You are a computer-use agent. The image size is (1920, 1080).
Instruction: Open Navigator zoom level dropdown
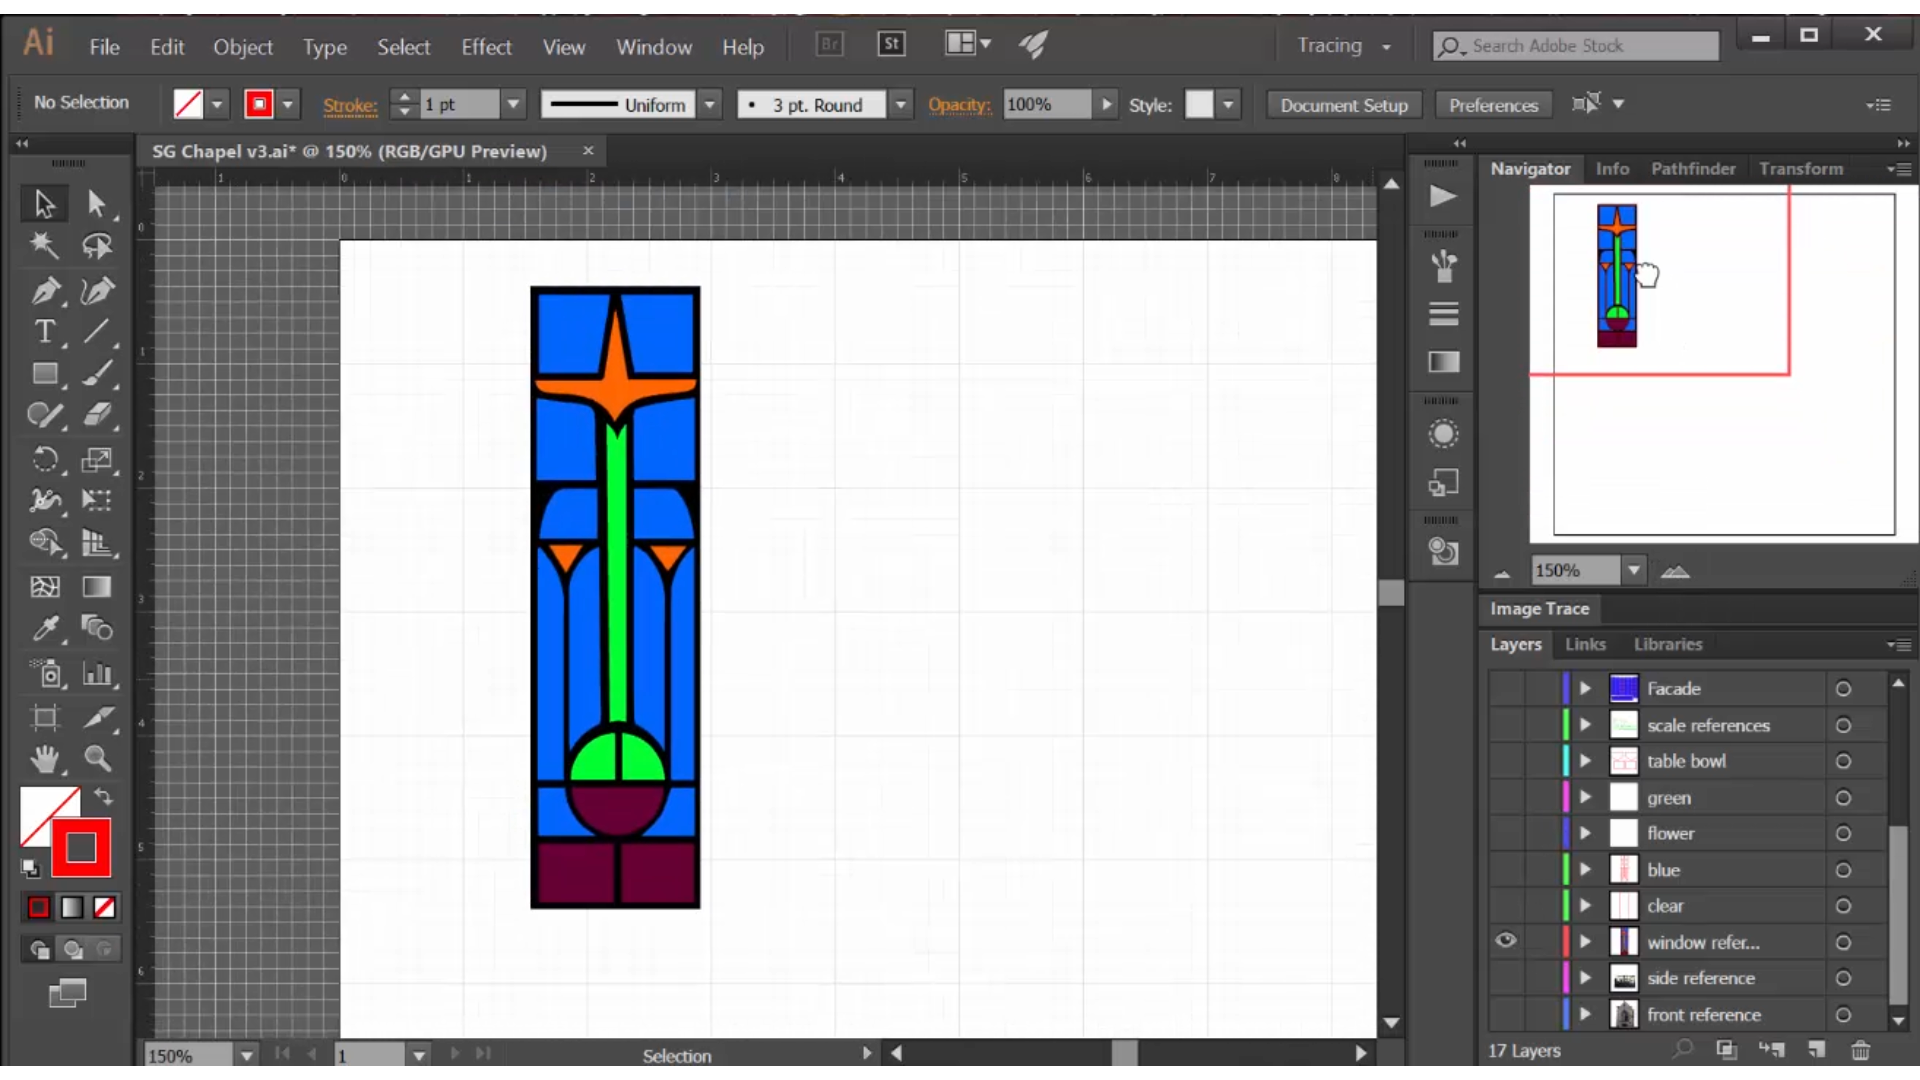tap(1633, 570)
